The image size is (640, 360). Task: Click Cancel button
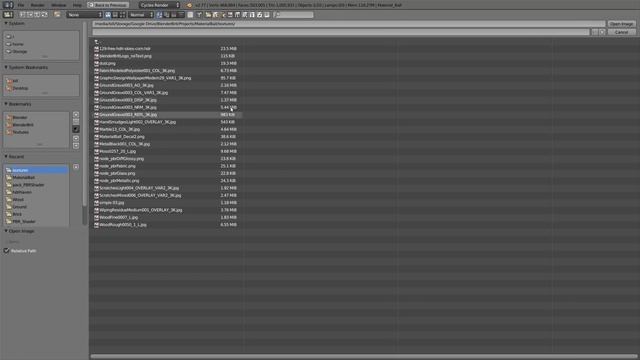621,32
